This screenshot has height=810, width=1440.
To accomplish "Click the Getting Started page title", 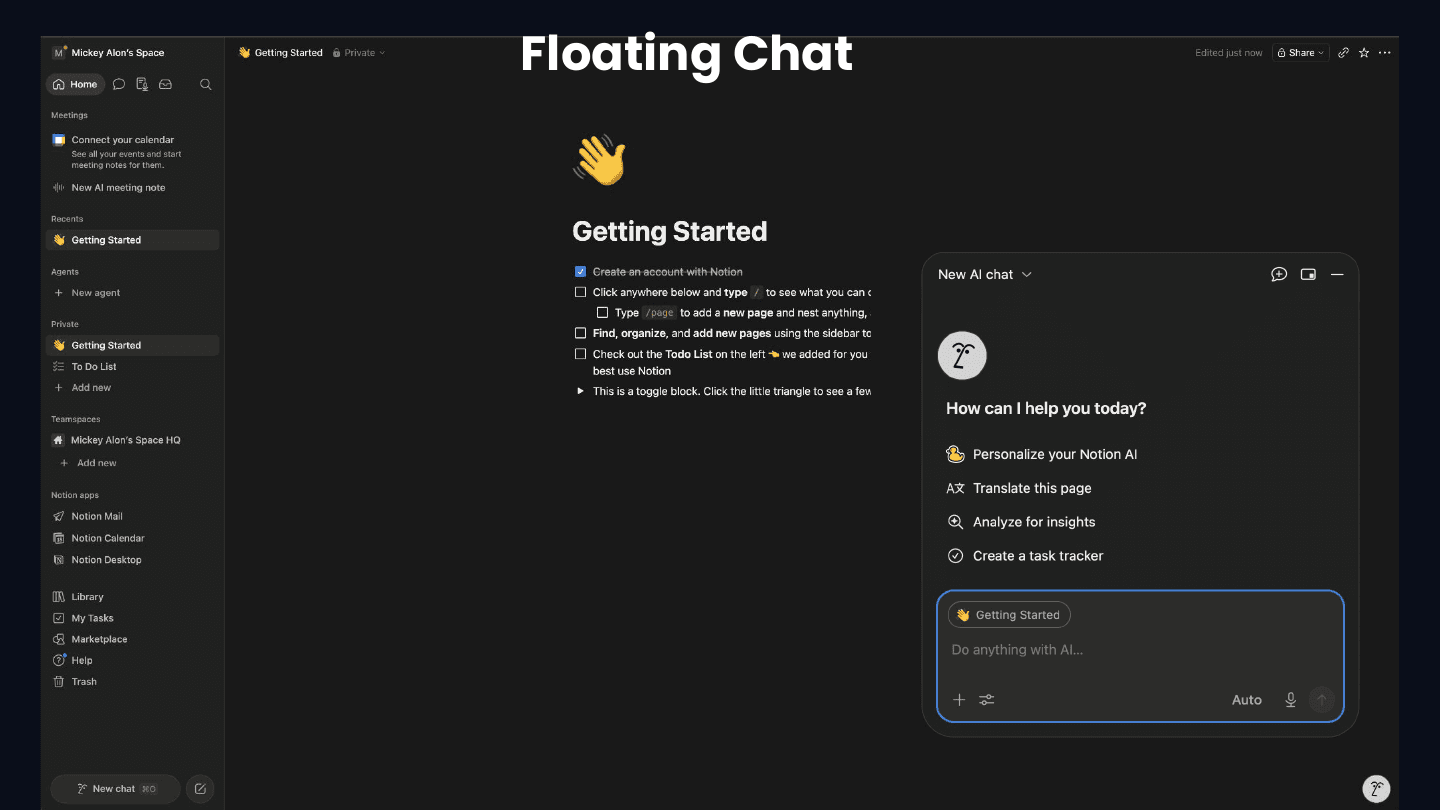I will [x=669, y=231].
